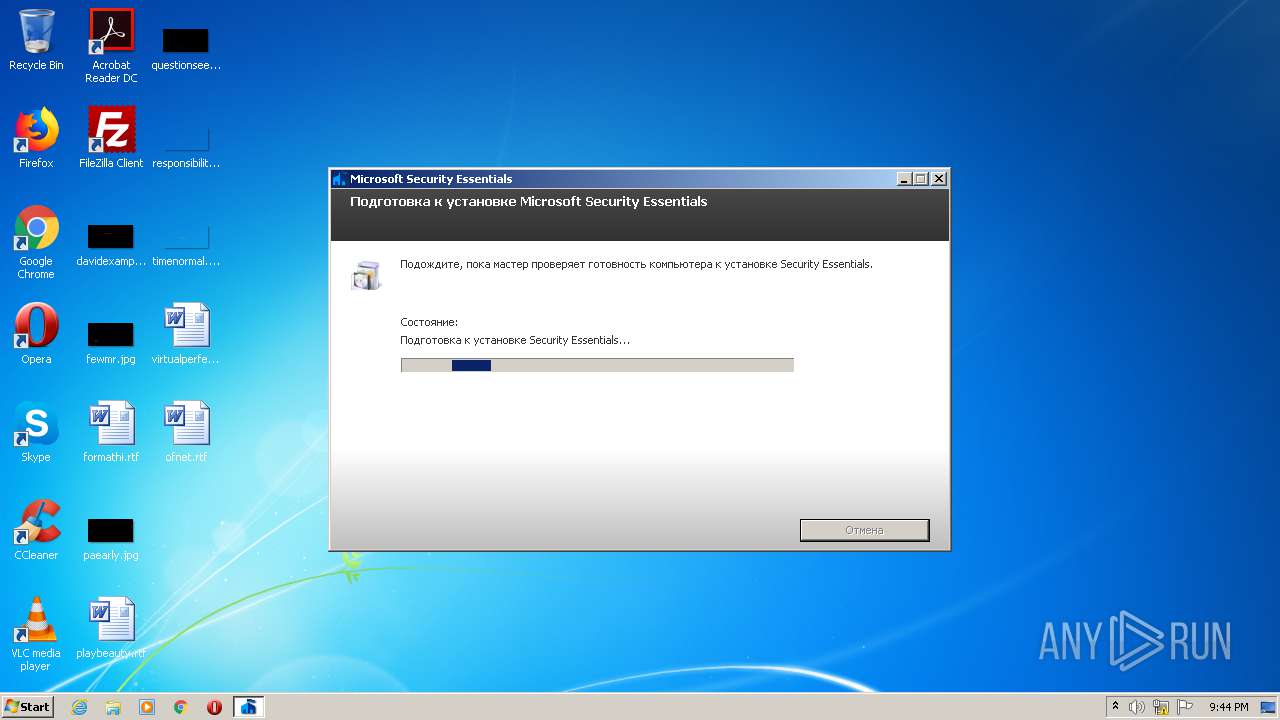Open VLC media player shortcut
The width and height of the screenshot is (1280, 720).
tap(36, 634)
